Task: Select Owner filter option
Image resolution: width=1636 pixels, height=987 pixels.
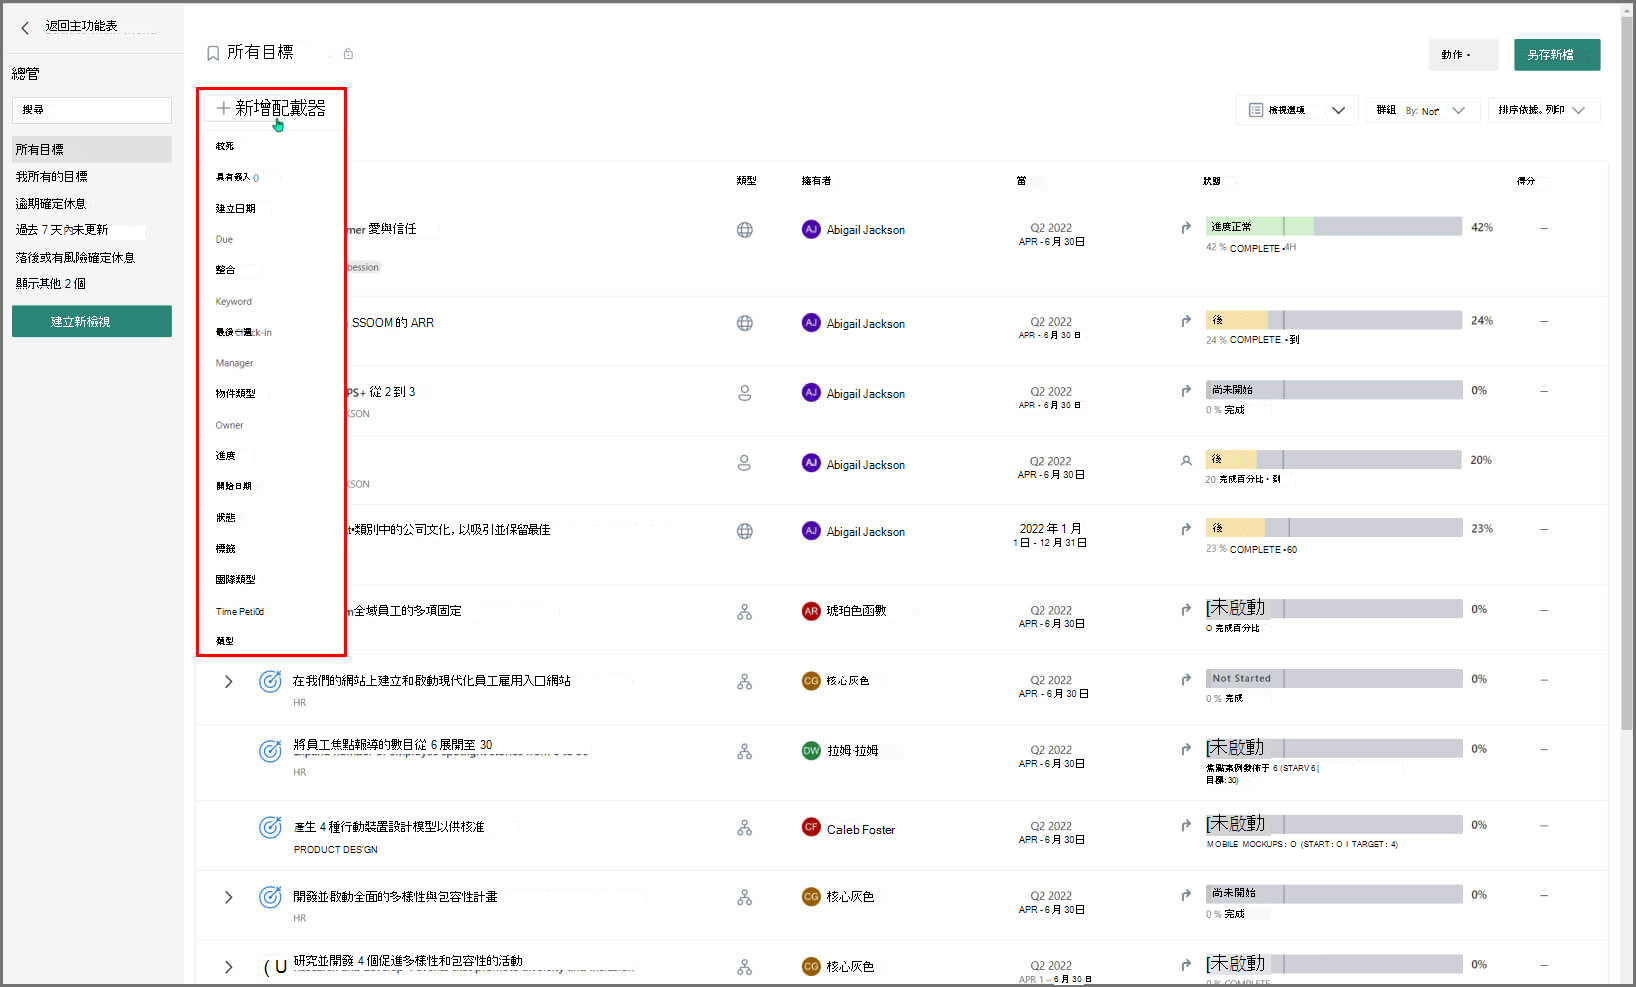Action: [229, 426]
